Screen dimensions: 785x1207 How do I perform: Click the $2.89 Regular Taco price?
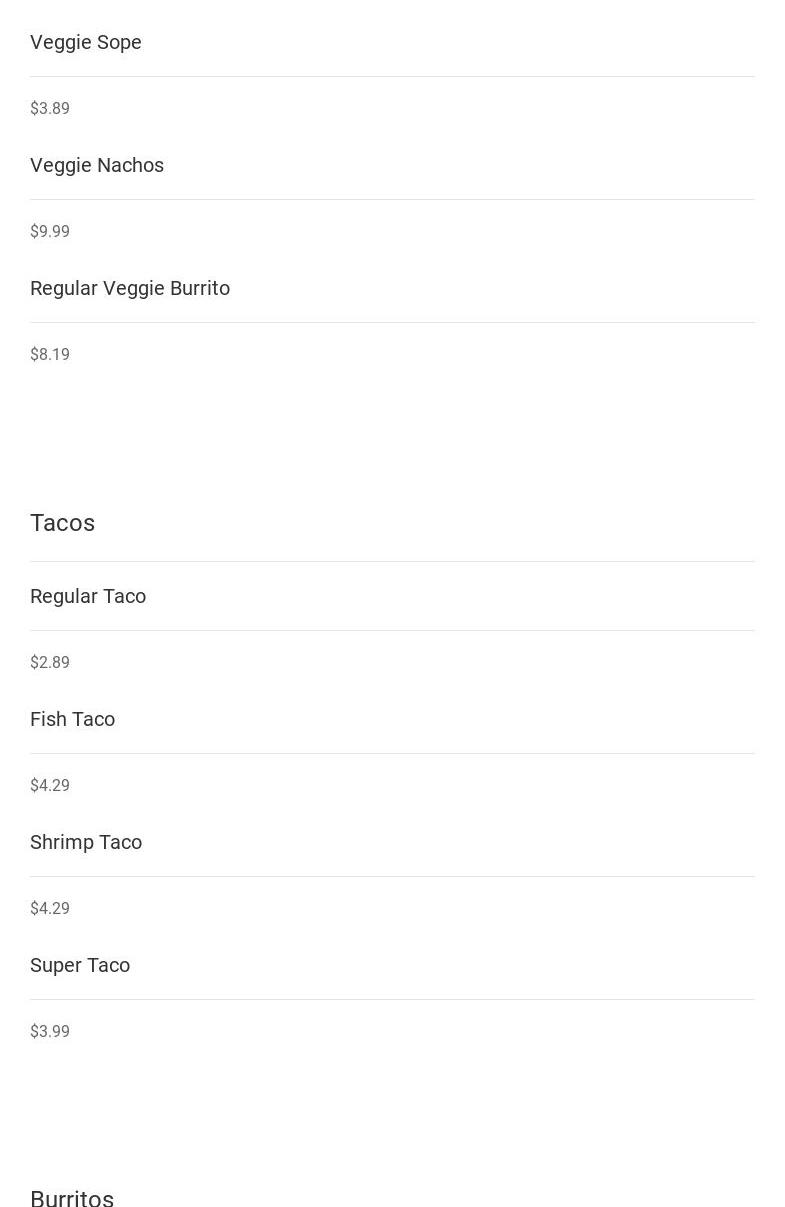pyautogui.click(x=50, y=662)
